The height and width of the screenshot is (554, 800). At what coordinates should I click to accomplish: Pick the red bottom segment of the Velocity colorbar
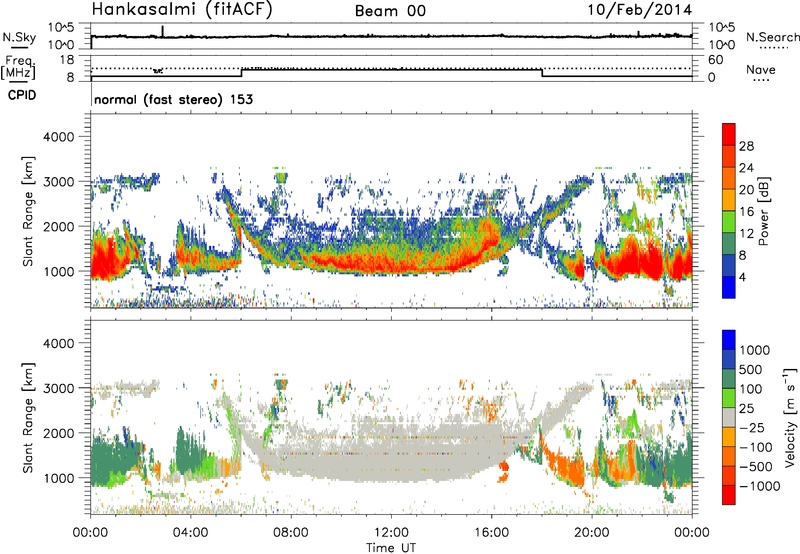tap(729, 495)
